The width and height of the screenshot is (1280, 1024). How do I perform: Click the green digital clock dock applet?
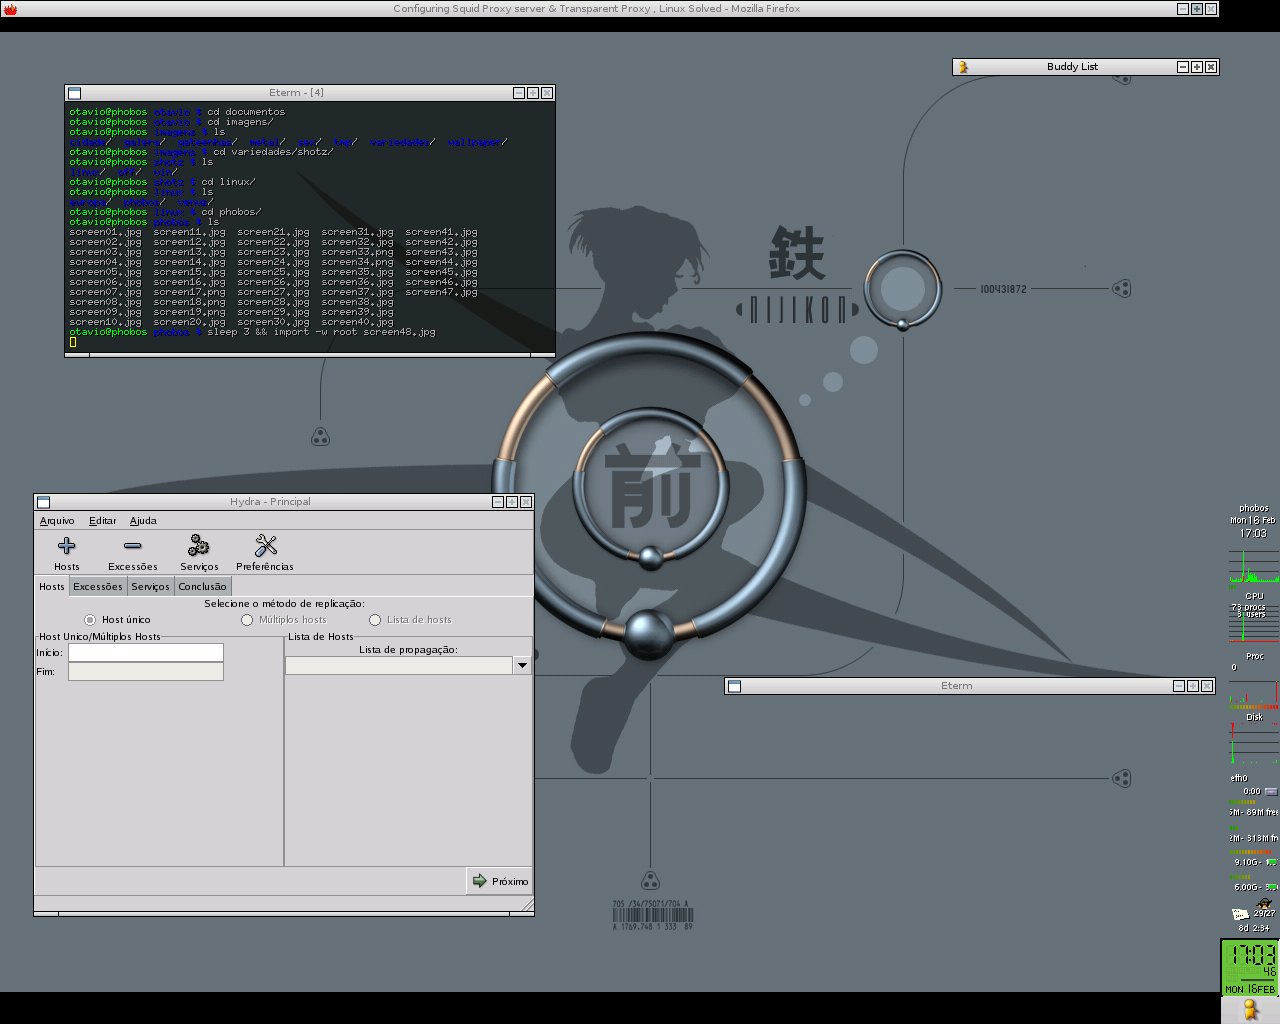pos(1250,968)
